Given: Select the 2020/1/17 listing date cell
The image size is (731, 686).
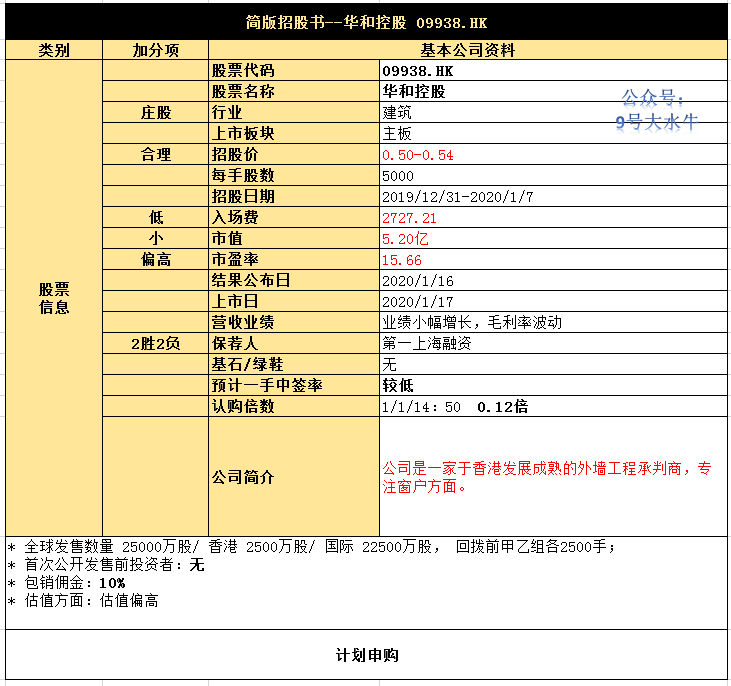Looking at the screenshot, I should [x=553, y=301].
